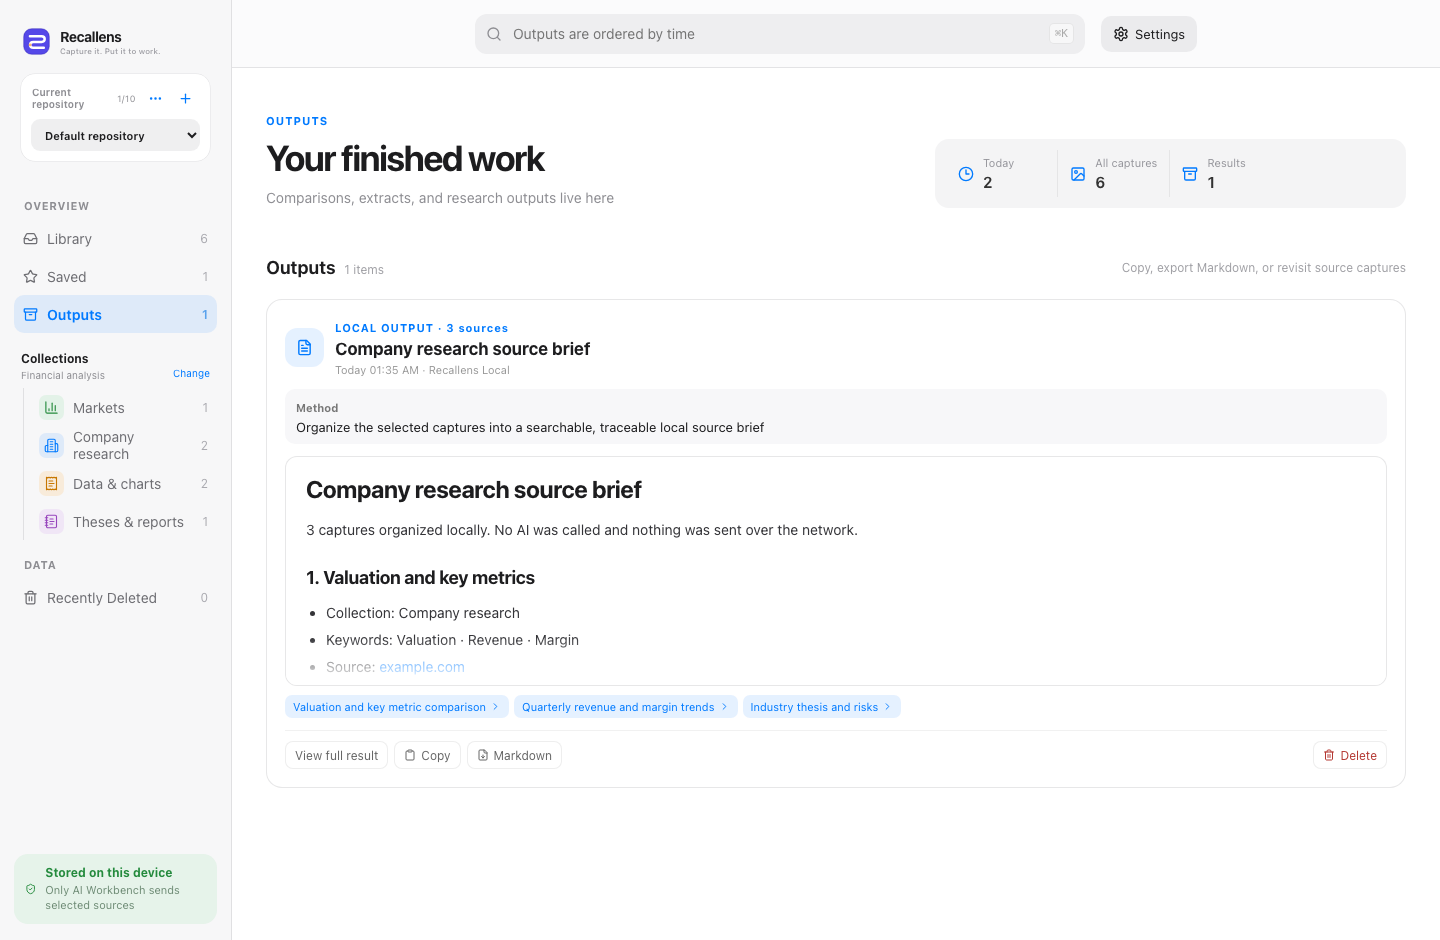Open Quarterly revenue and margin trends chip
Image resolution: width=1440 pixels, height=940 pixels.
pyautogui.click(x=626, y=707)
